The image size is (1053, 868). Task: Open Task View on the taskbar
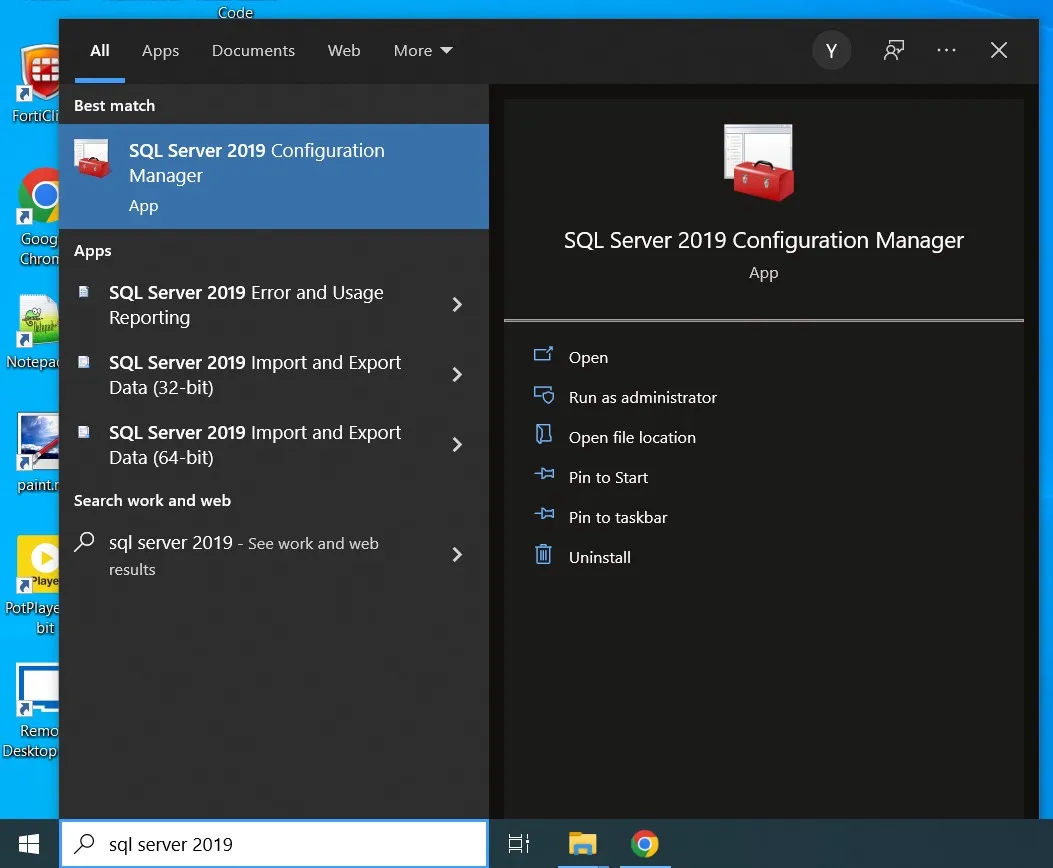[x=518, y=844]
